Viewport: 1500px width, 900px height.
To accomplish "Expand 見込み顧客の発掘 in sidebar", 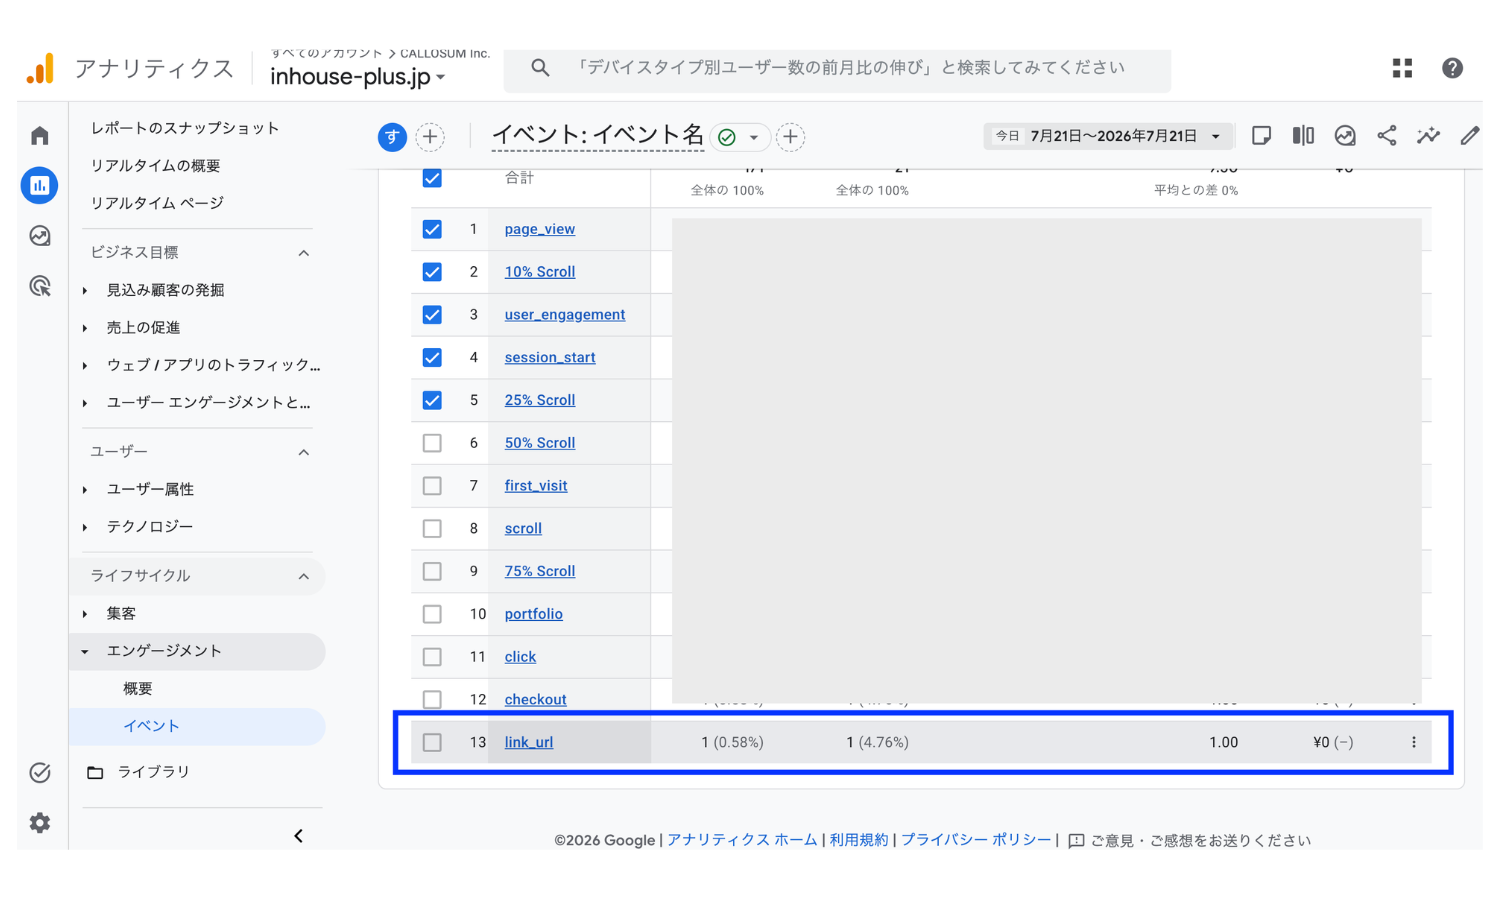I will point(85,290).
